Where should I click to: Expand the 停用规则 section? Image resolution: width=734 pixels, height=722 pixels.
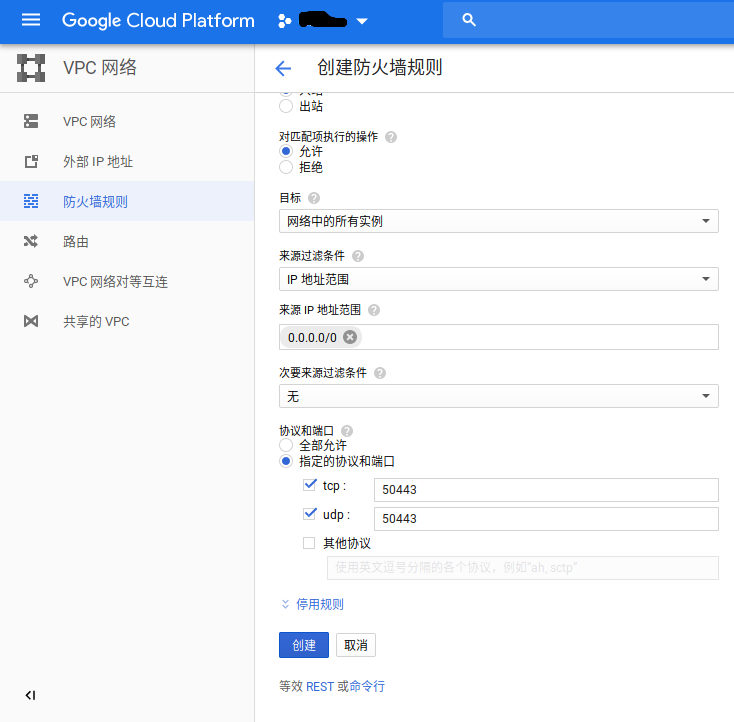tap(313, 604)
